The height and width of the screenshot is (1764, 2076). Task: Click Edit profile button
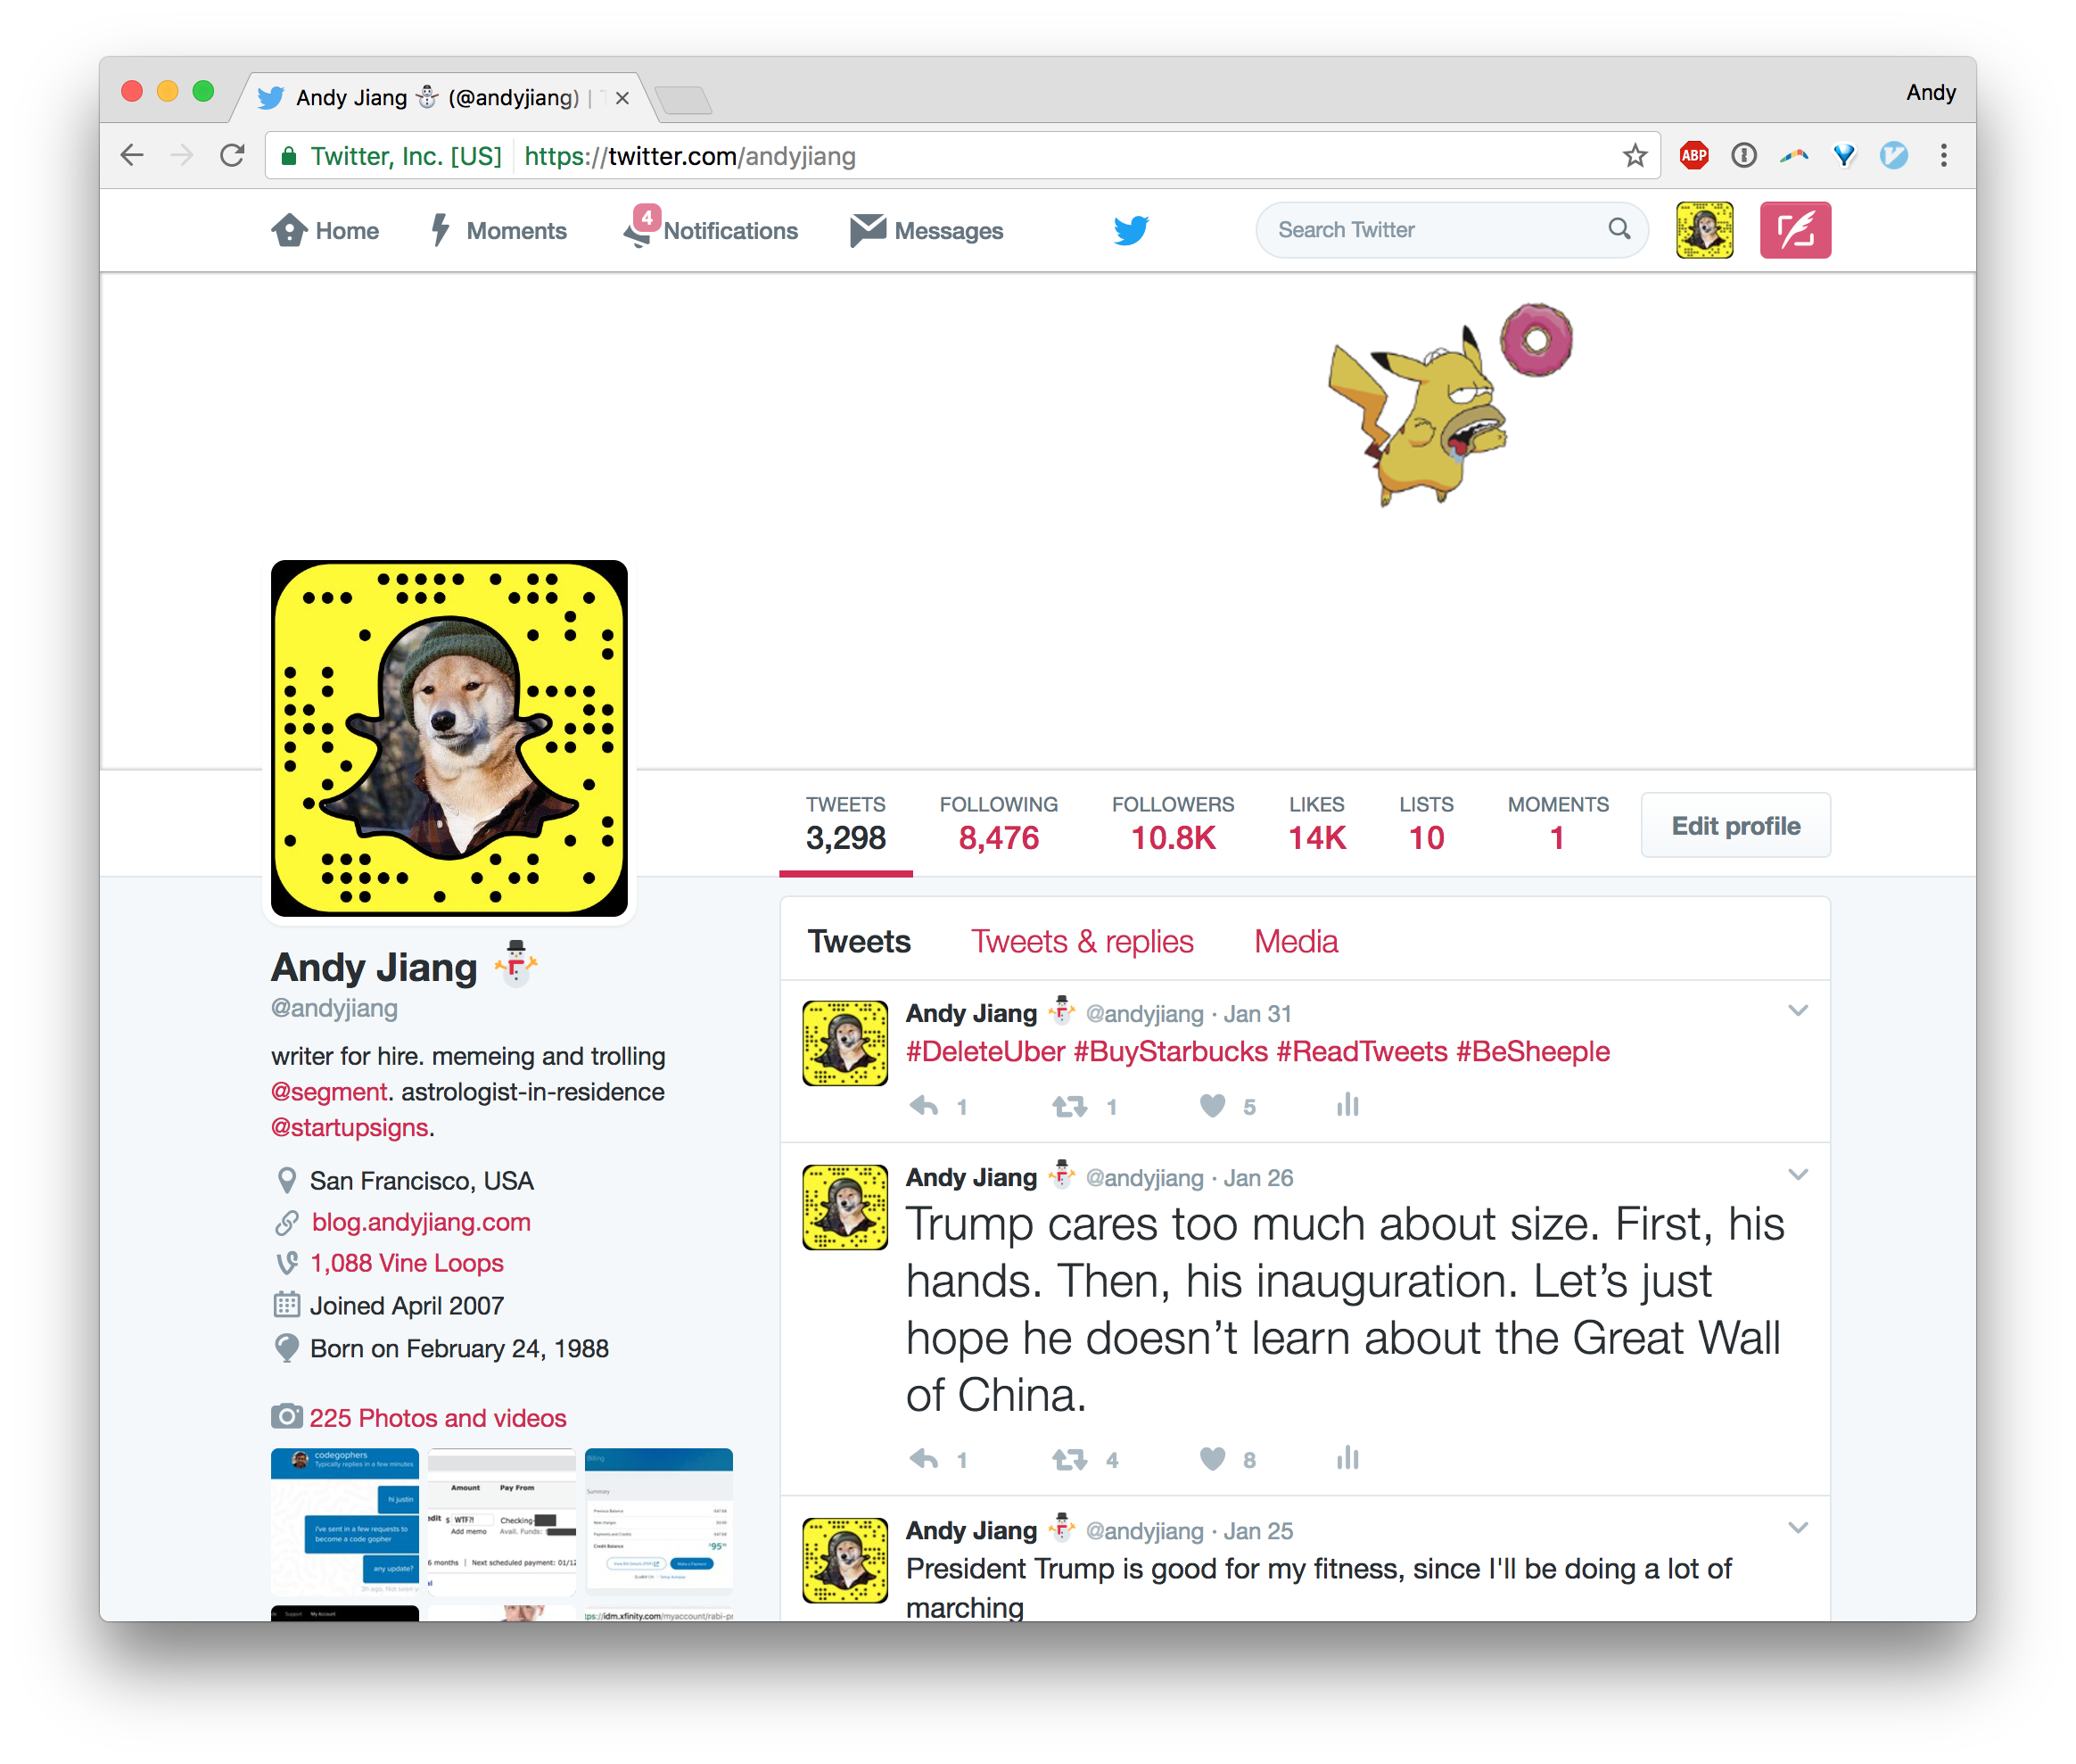click(x=1731, y=824)
